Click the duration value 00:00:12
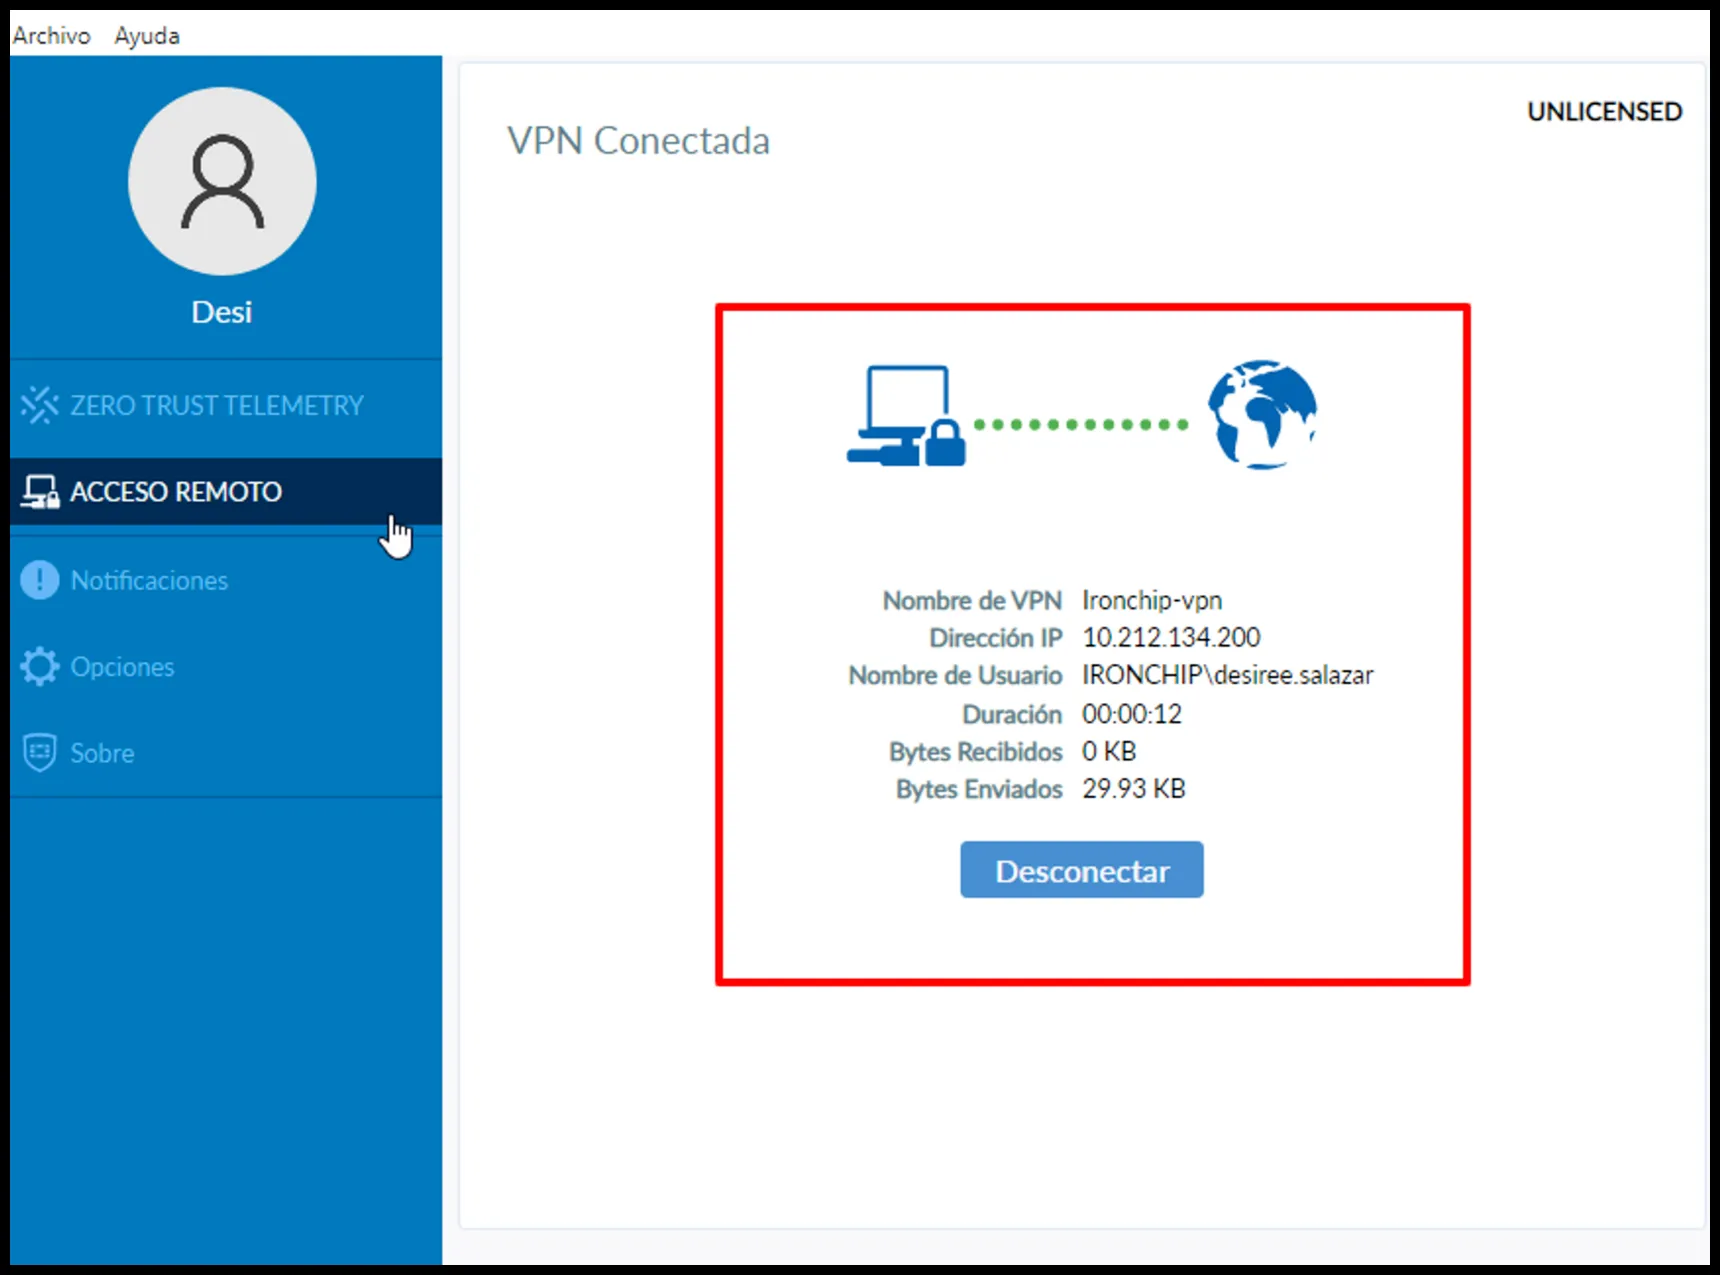1720x1275 pixels. click(1132, 714)
